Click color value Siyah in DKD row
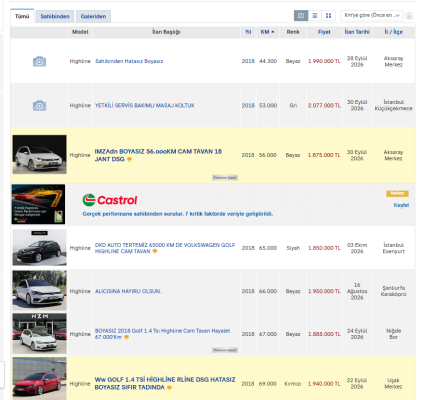 pyautogui.click(x=293, y=248)
